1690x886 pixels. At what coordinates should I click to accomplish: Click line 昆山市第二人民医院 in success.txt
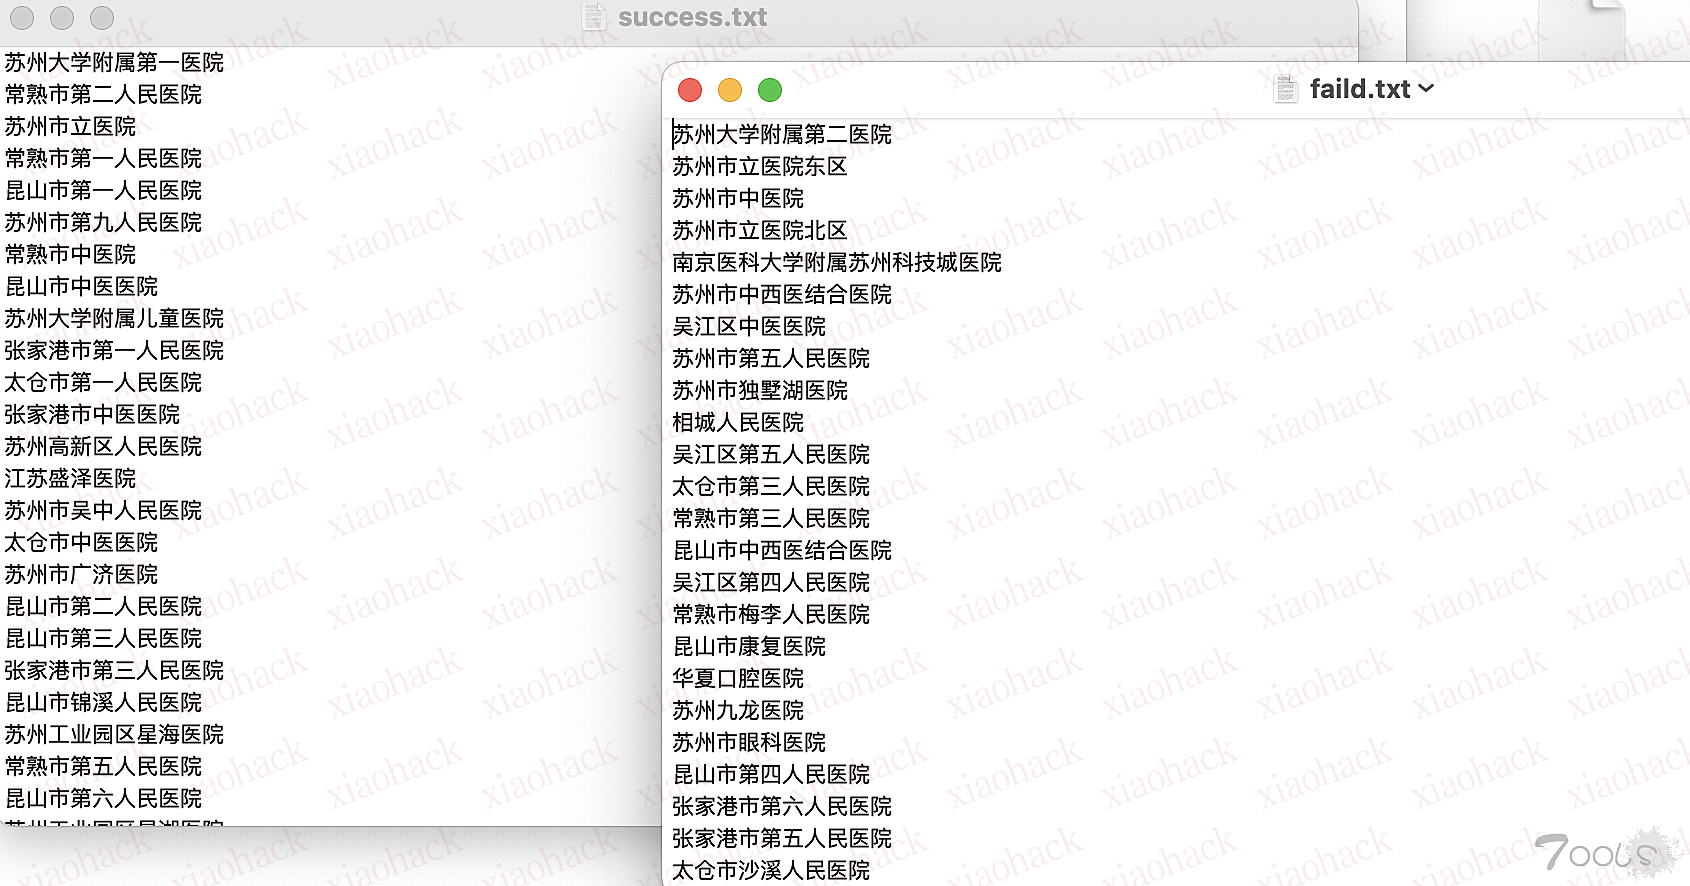pos(103,606)
